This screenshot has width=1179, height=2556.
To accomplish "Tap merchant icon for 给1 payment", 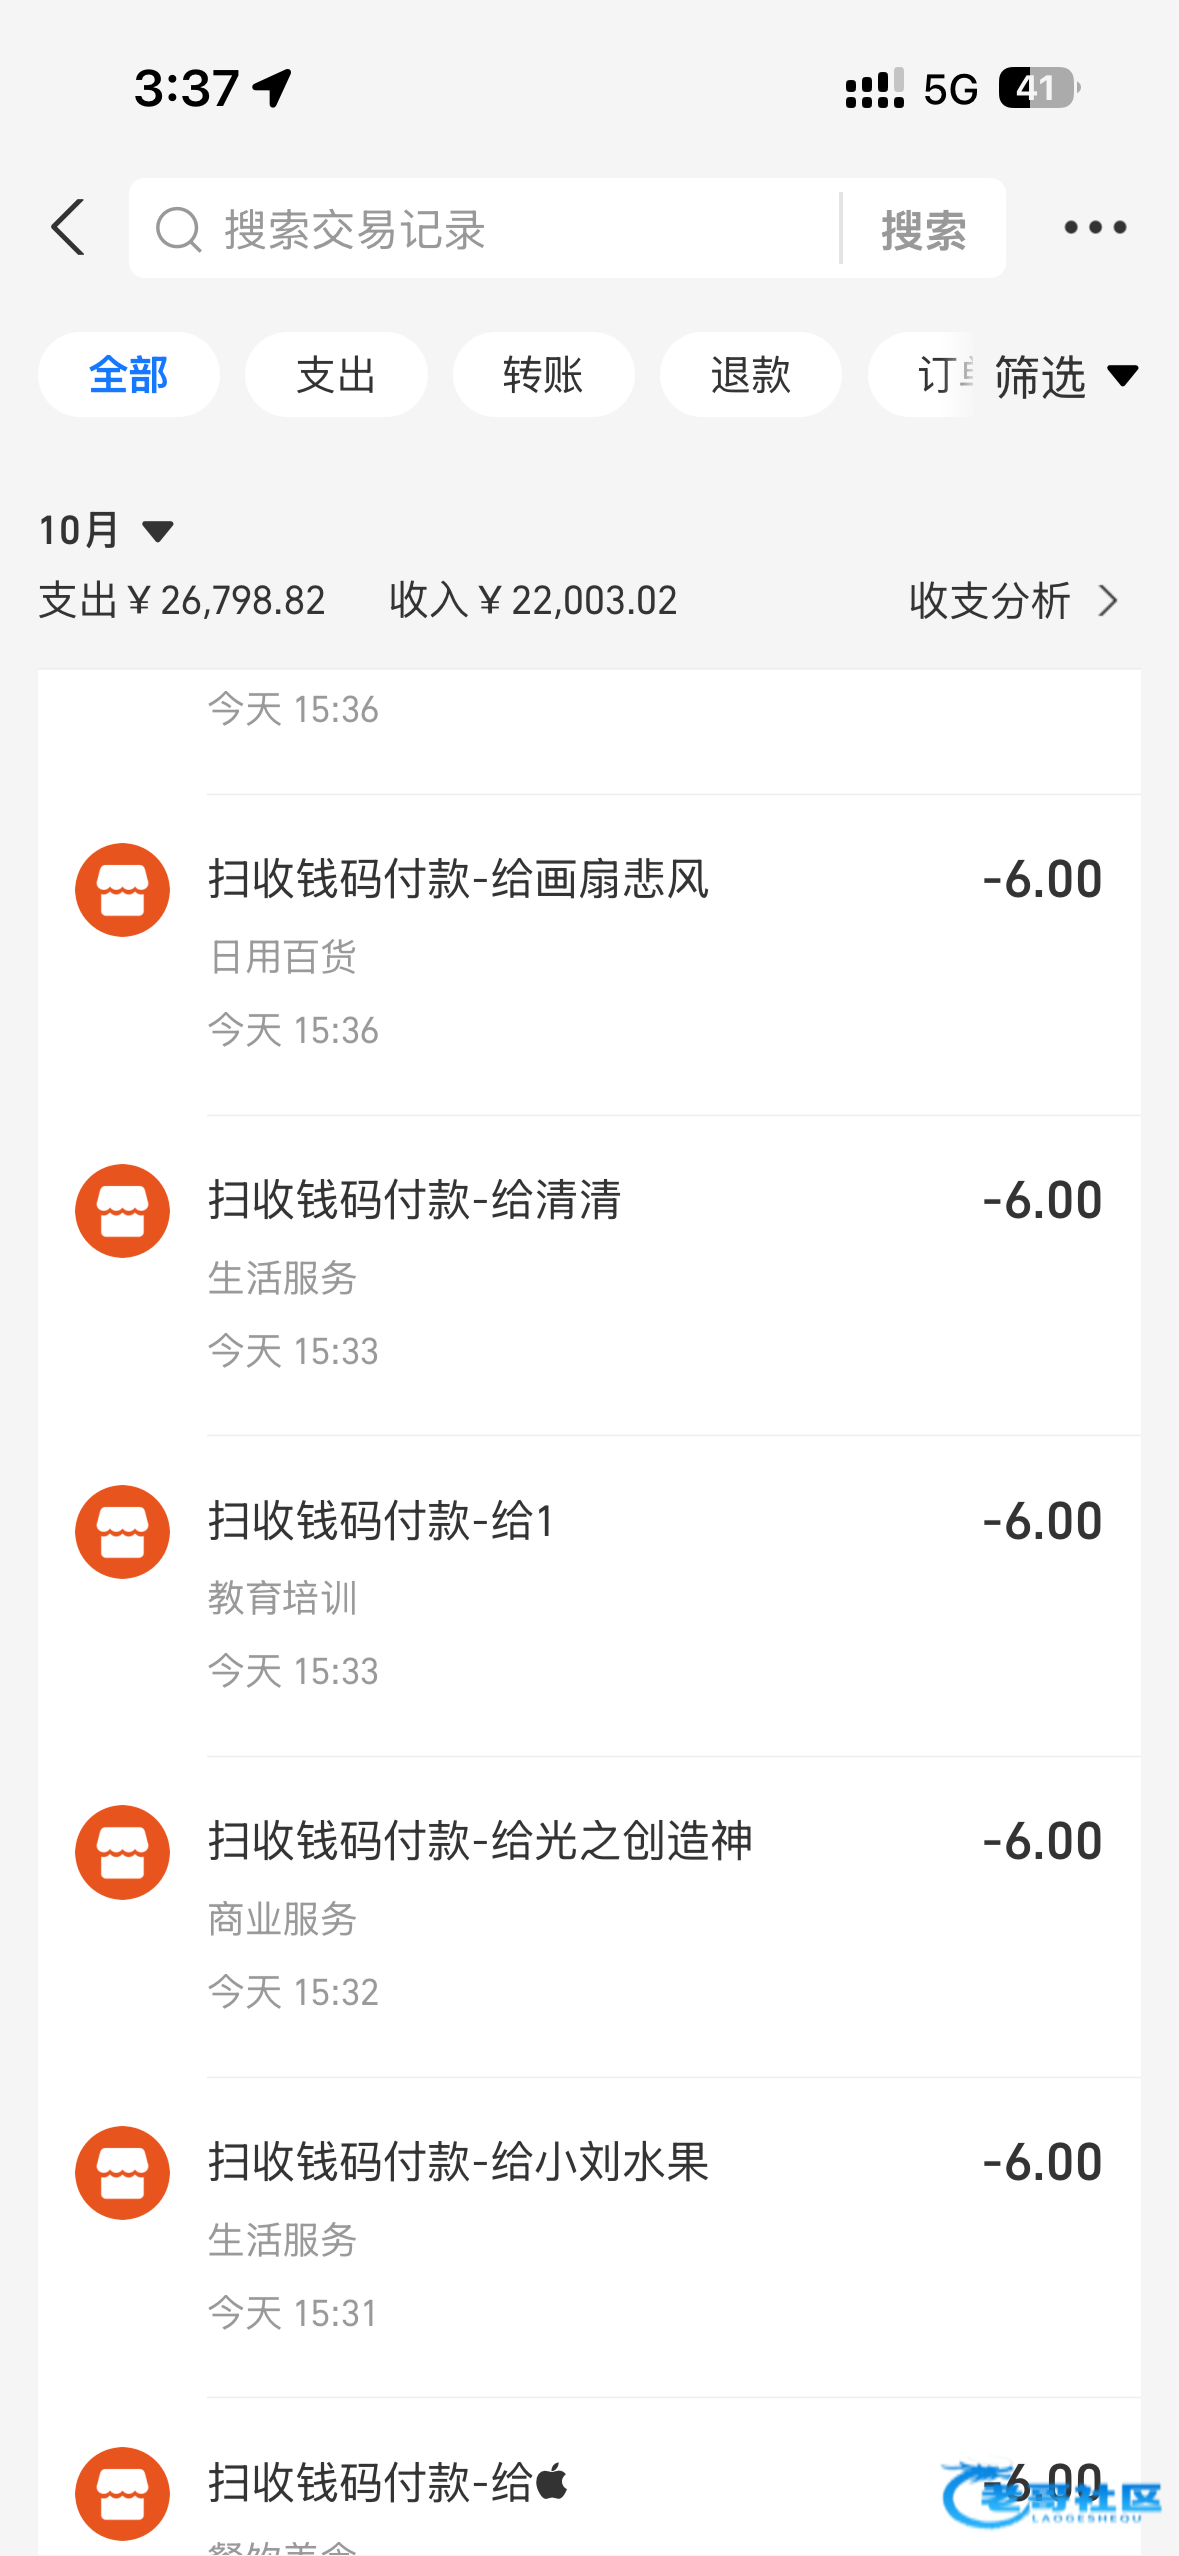I will [122, 1532].
